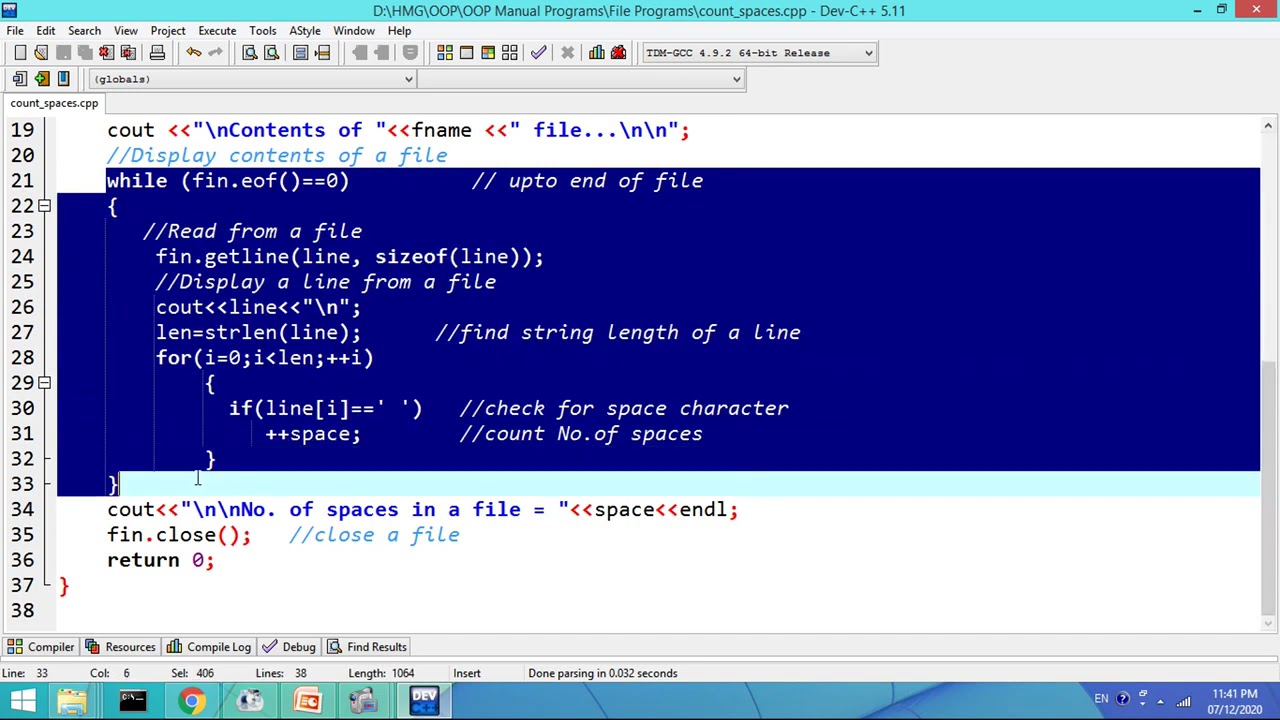This screenshot has width=1280, height=720.
Task: Switch to the Find Results tab
Action: coord(367,647)
